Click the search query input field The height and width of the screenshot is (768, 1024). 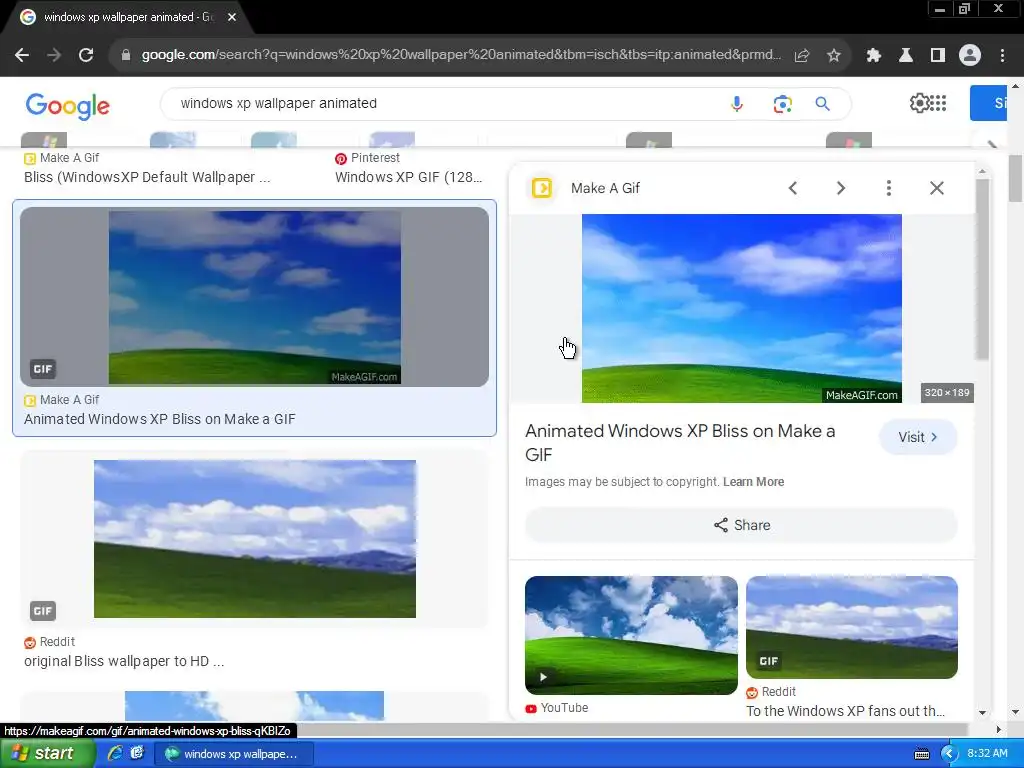[x=444, y=104]
